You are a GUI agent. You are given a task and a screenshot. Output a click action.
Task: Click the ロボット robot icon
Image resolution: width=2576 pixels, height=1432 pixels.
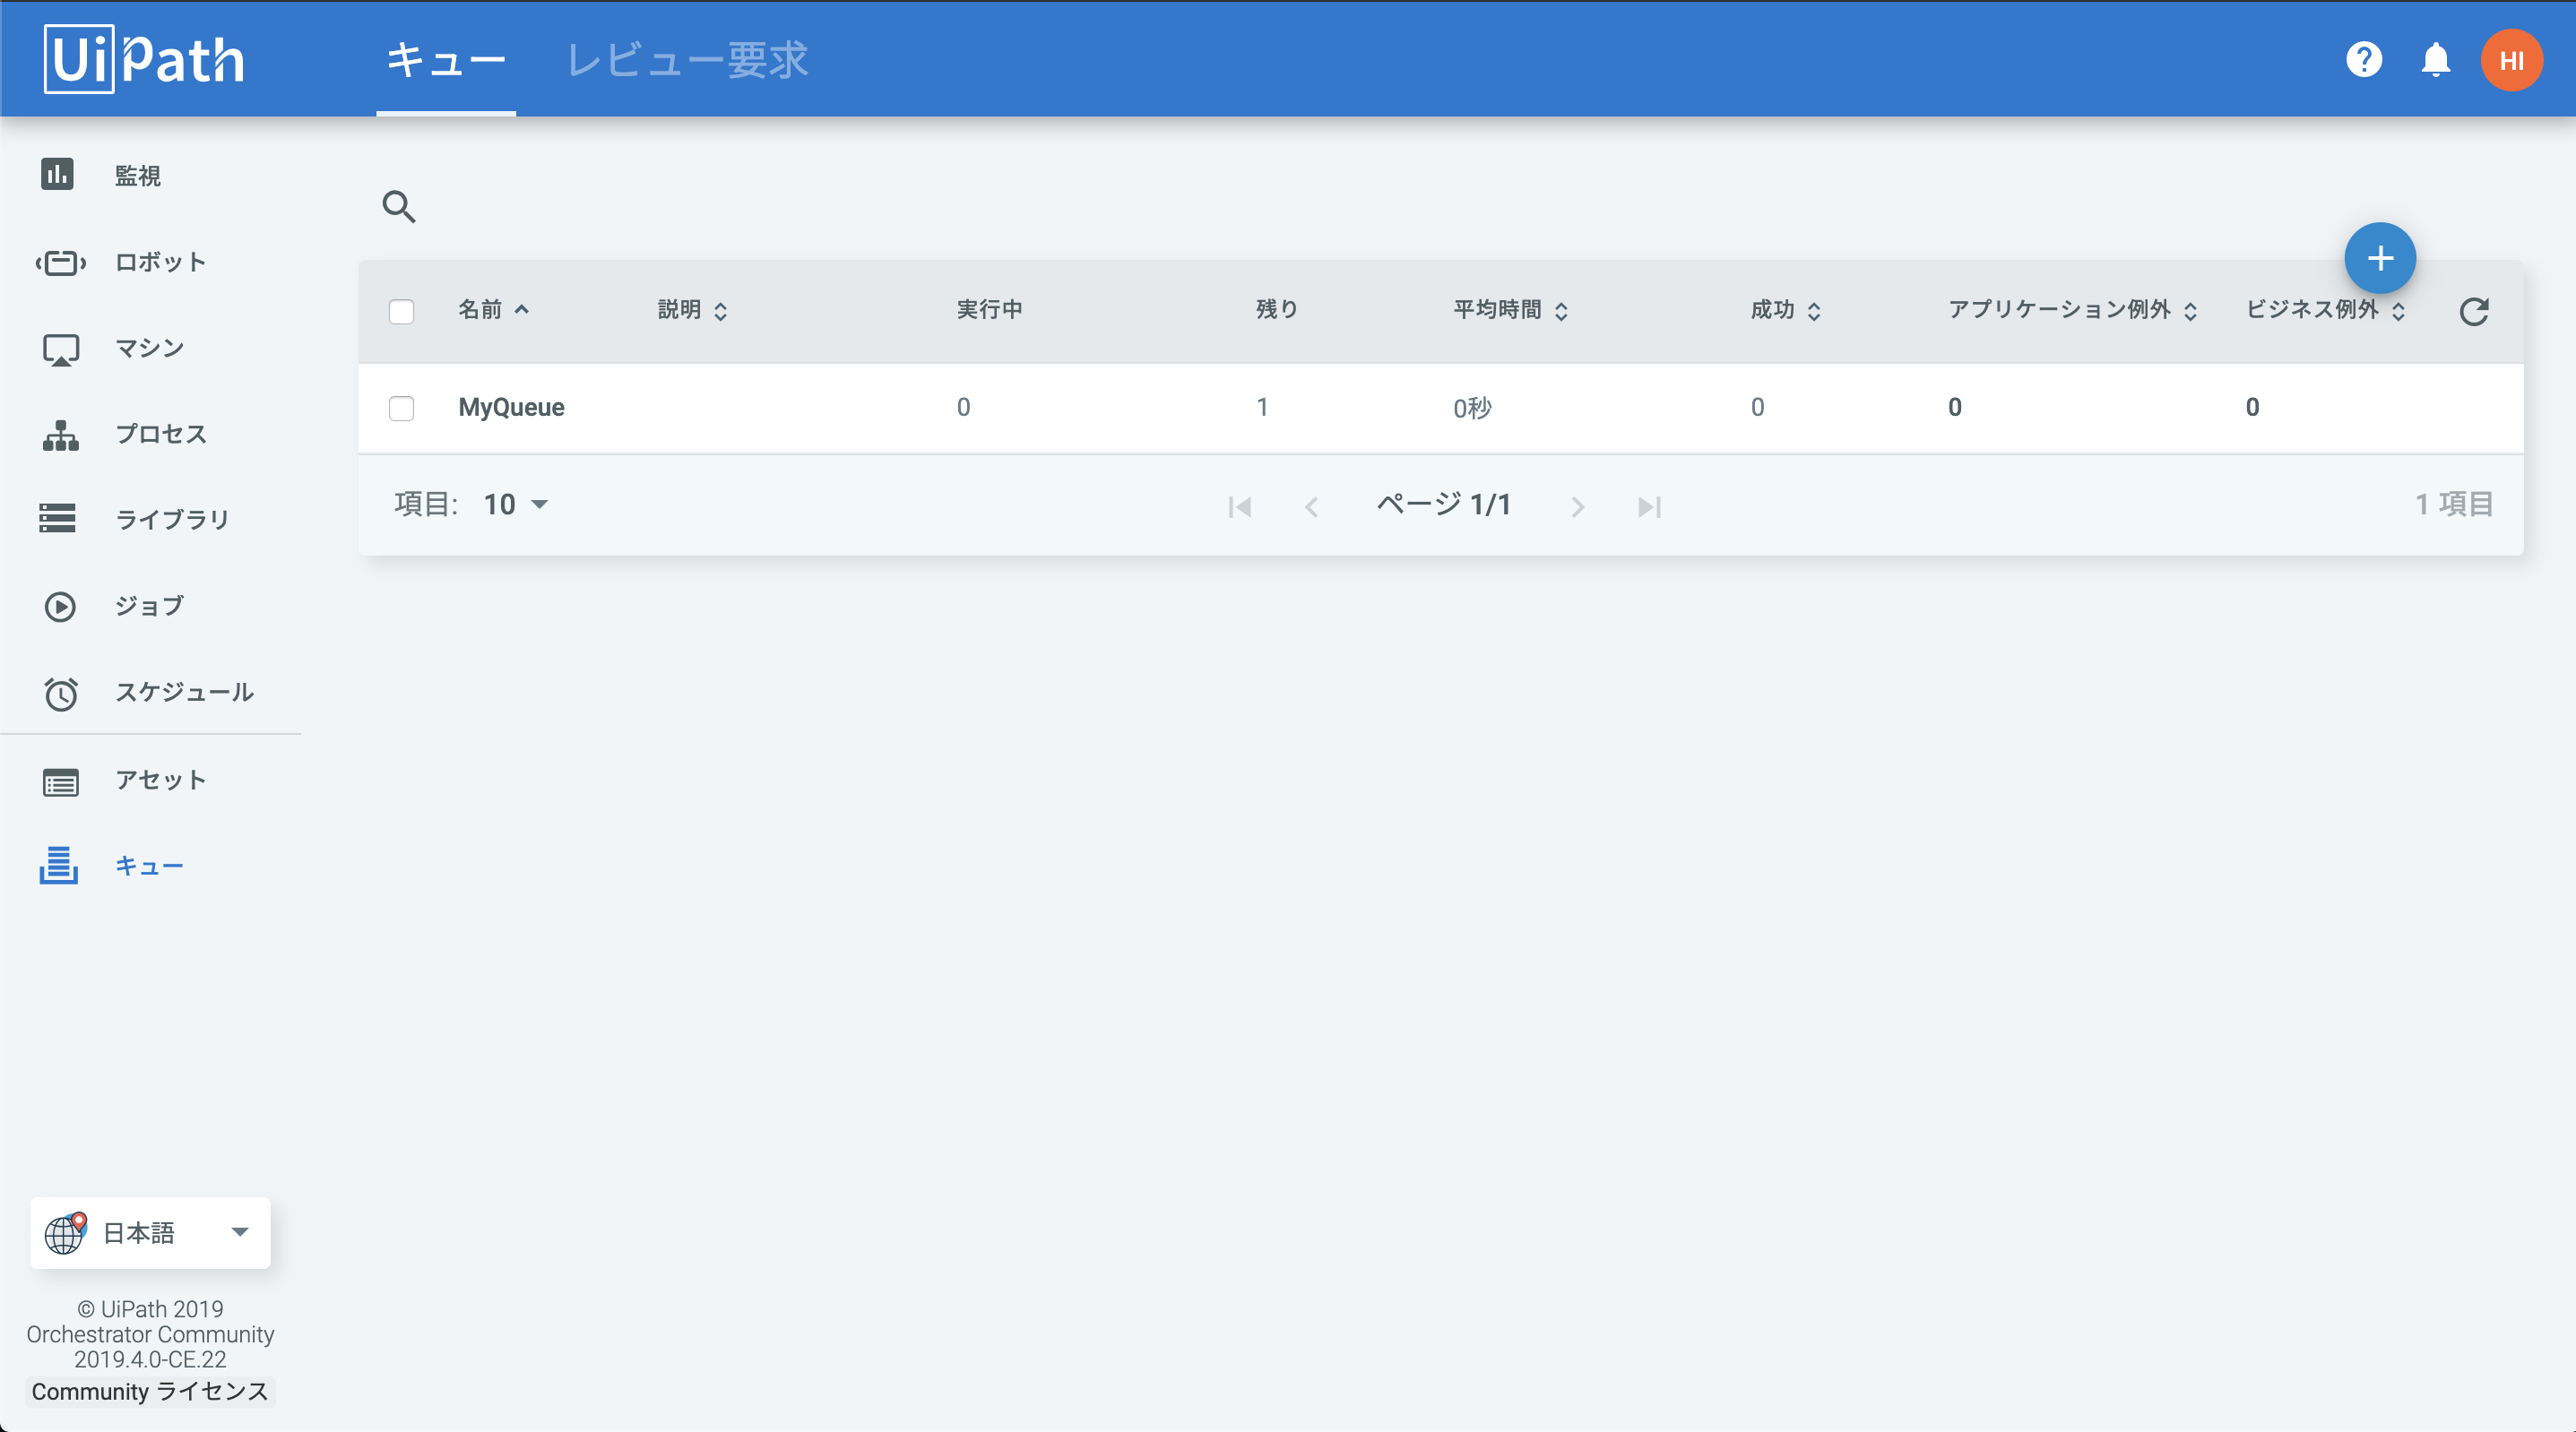(61, 262)
